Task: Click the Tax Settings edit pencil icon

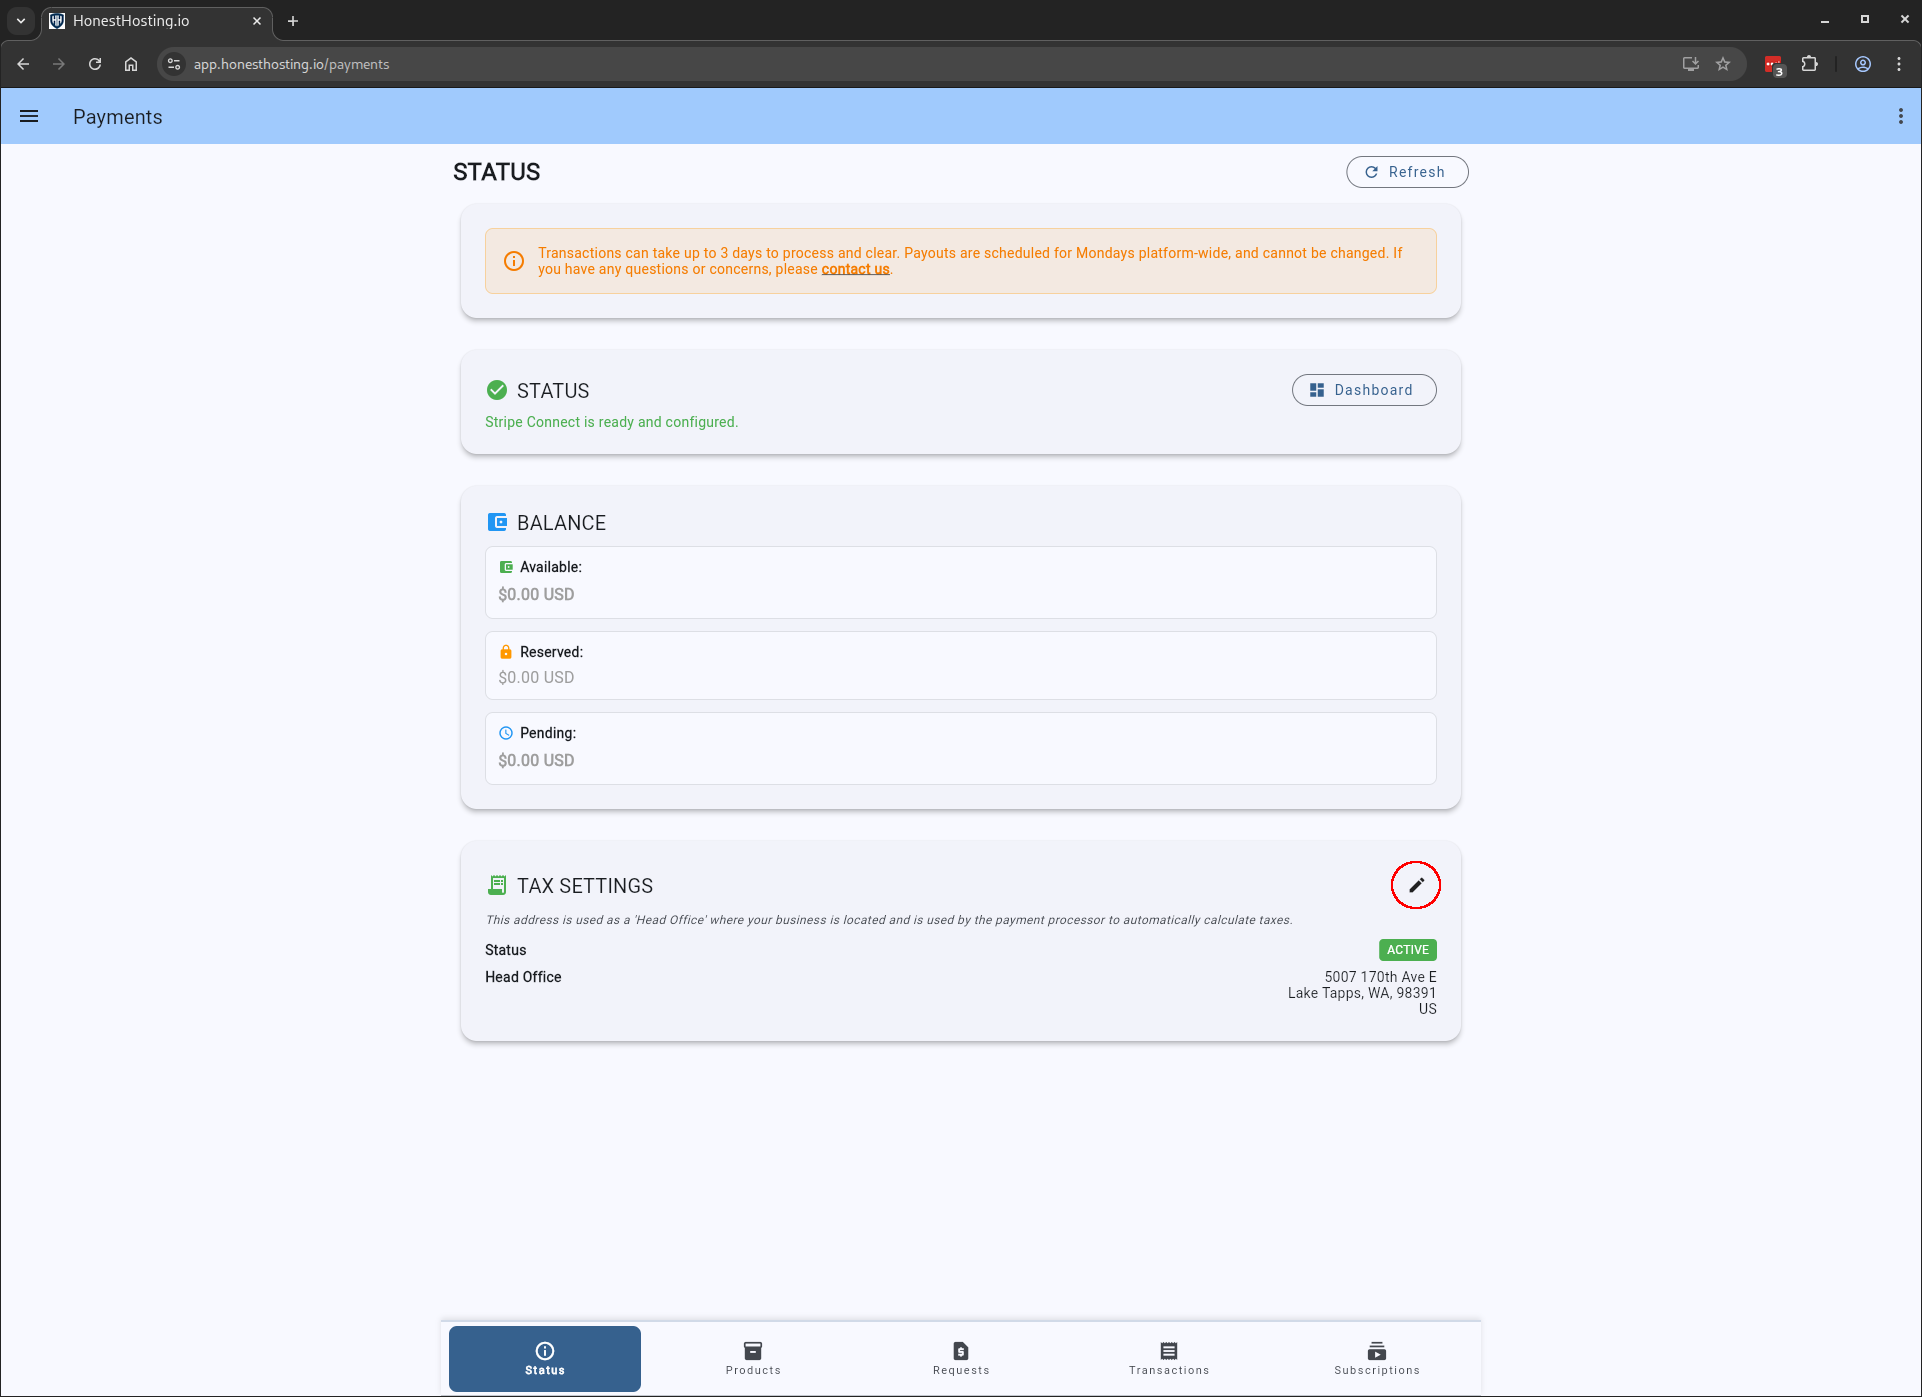Action: coord(1415,885)
